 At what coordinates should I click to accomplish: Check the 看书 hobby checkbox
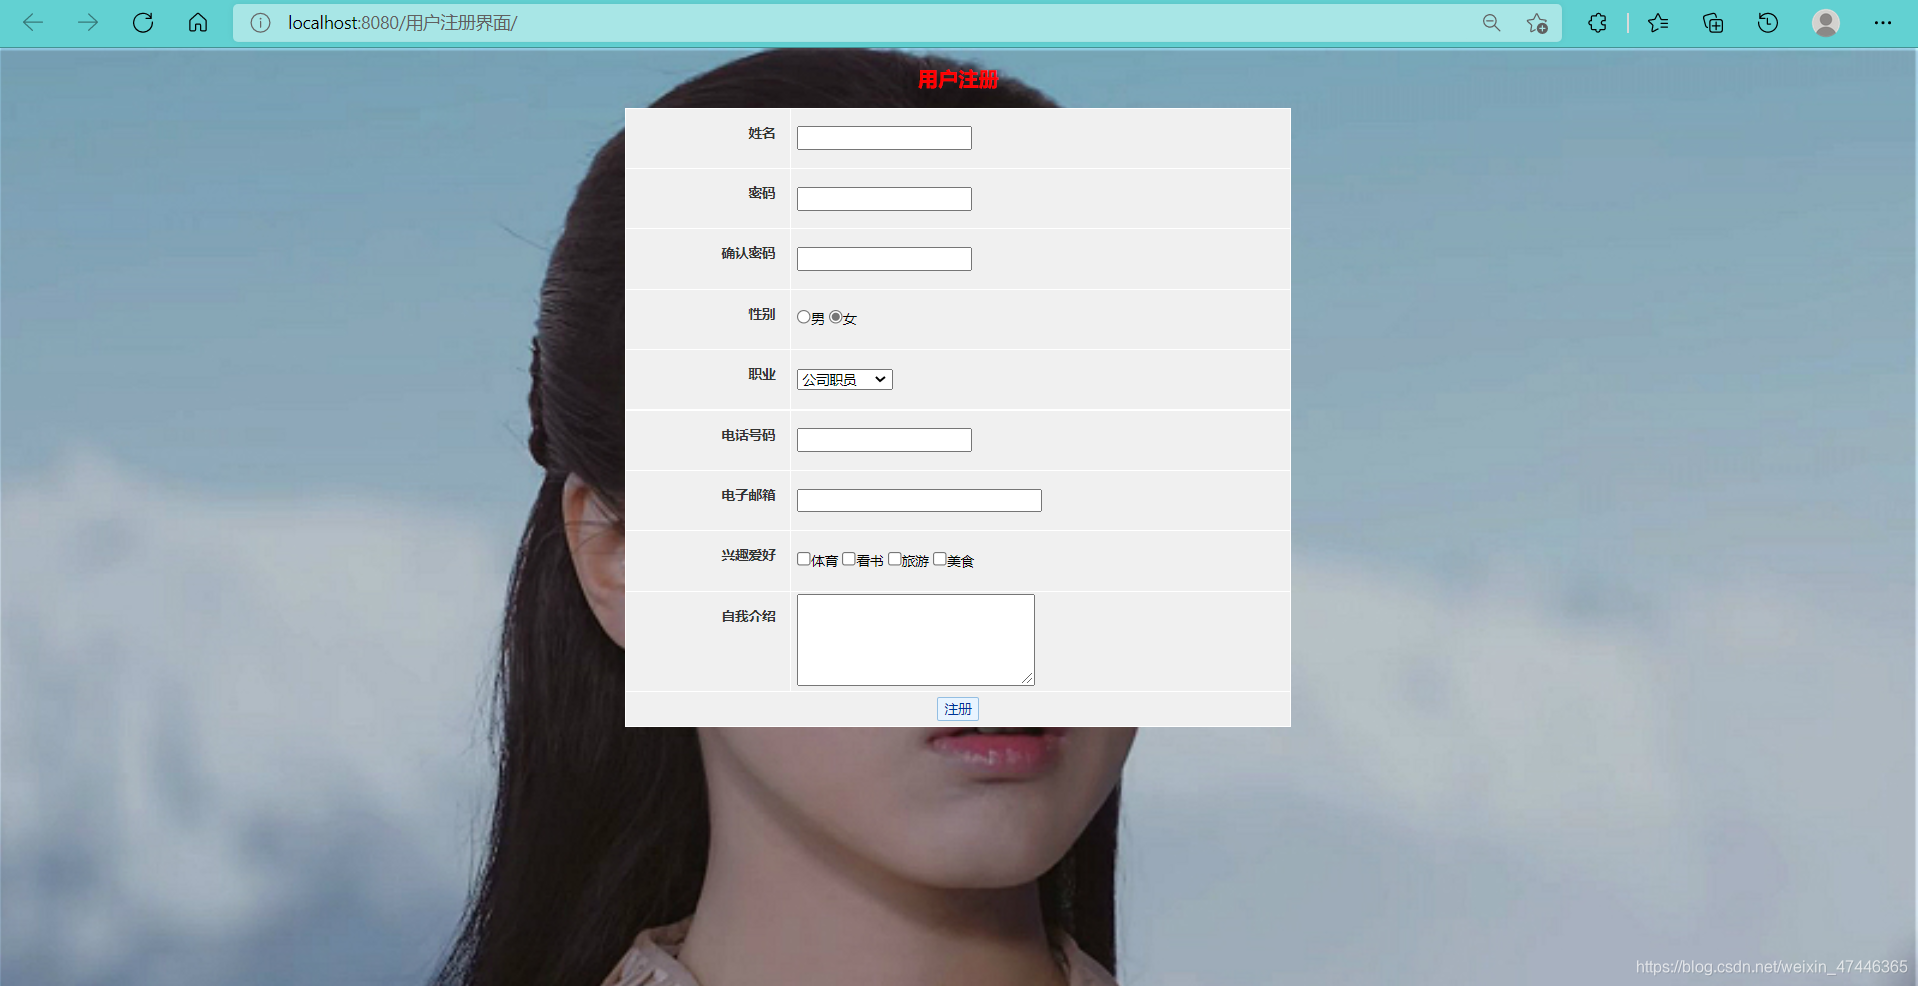point(849,559)
